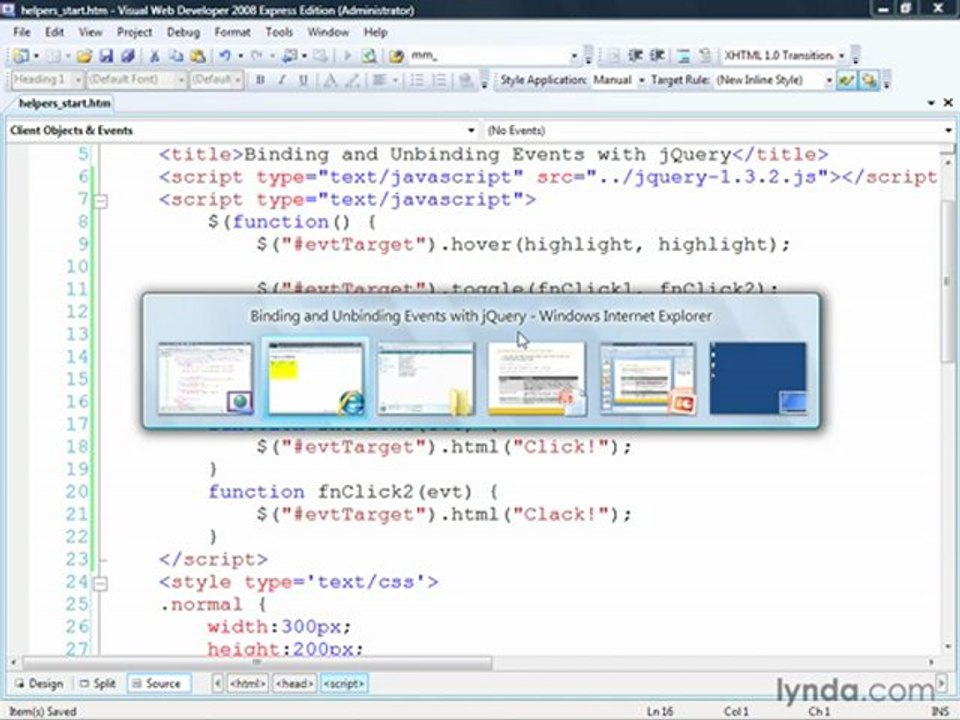Screen dimensions: 960x720
Task: Click the Find in Files icon beside mm_ box
Action: coord(396,56)
